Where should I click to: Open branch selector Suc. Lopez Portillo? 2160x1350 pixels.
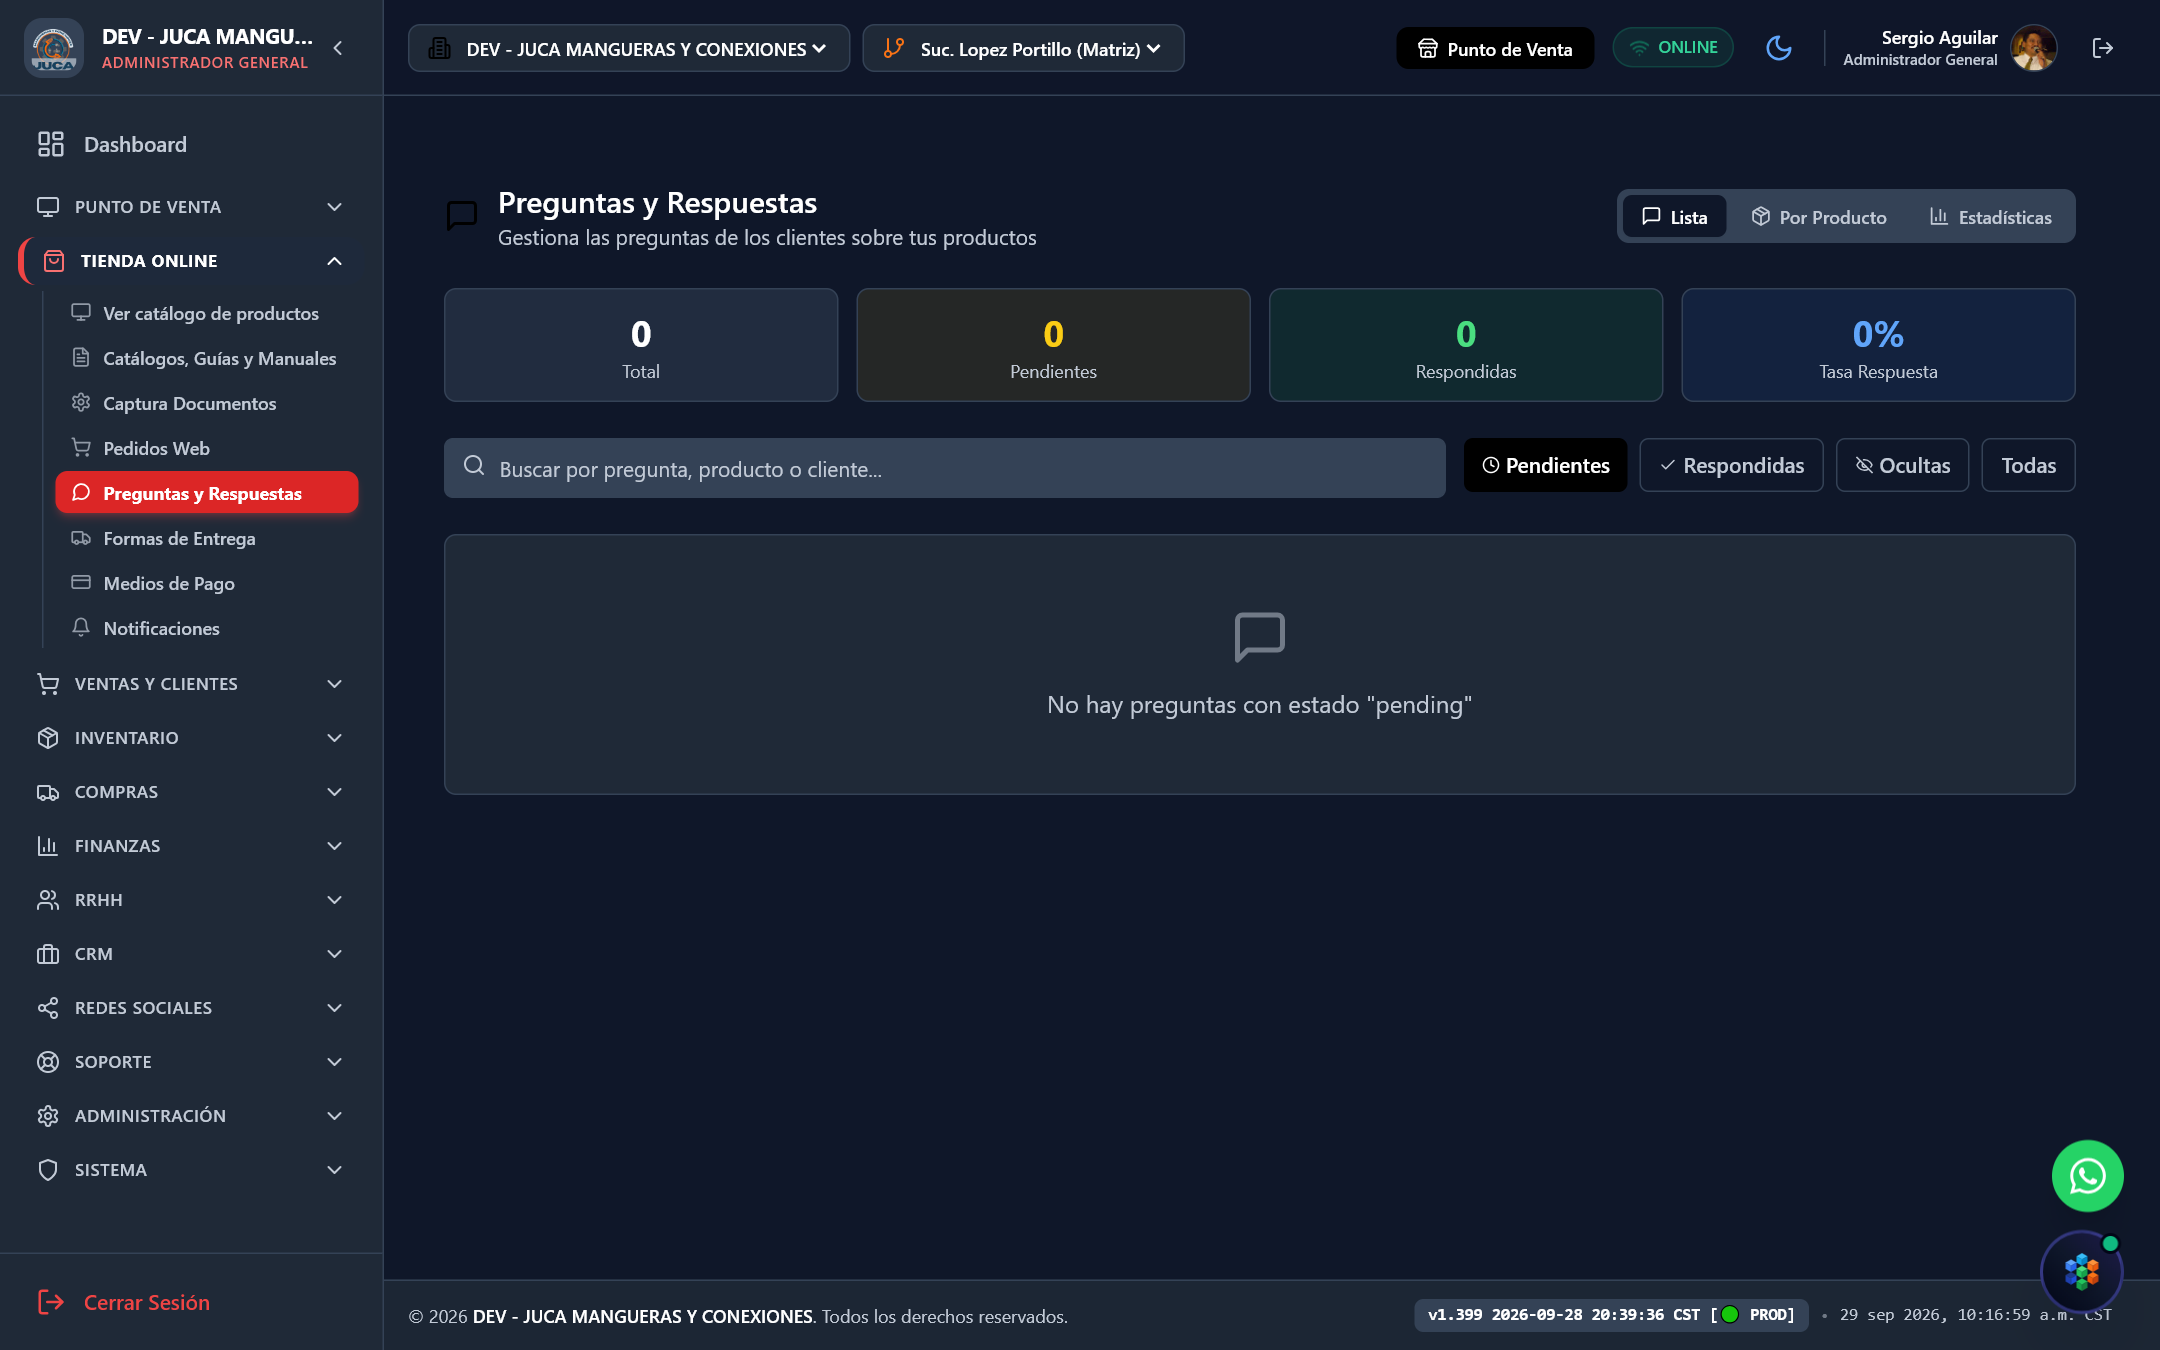[1023, 48]
